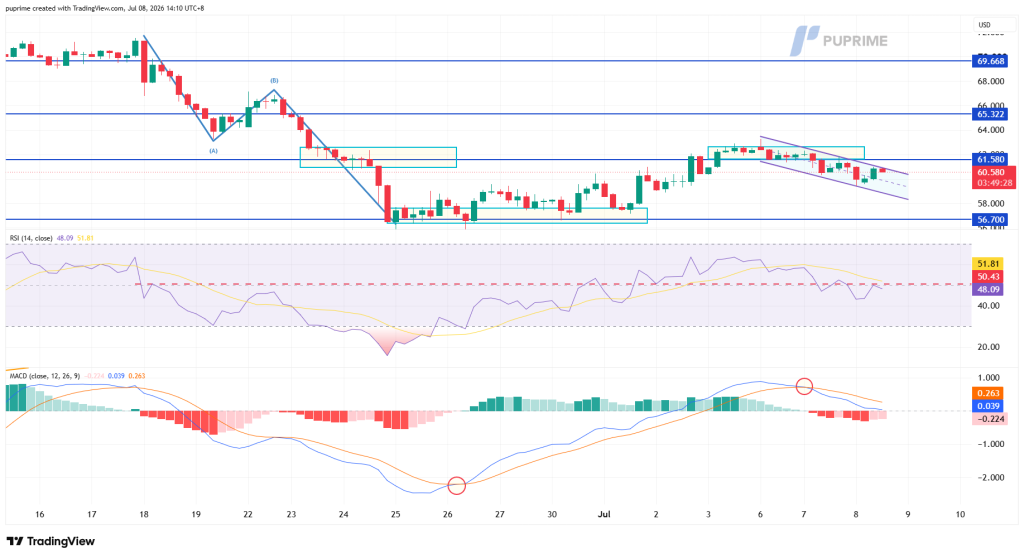Click the 20.00 RSI axis tick
Screen dimensions: 1024x558
(x=988, y=347)
